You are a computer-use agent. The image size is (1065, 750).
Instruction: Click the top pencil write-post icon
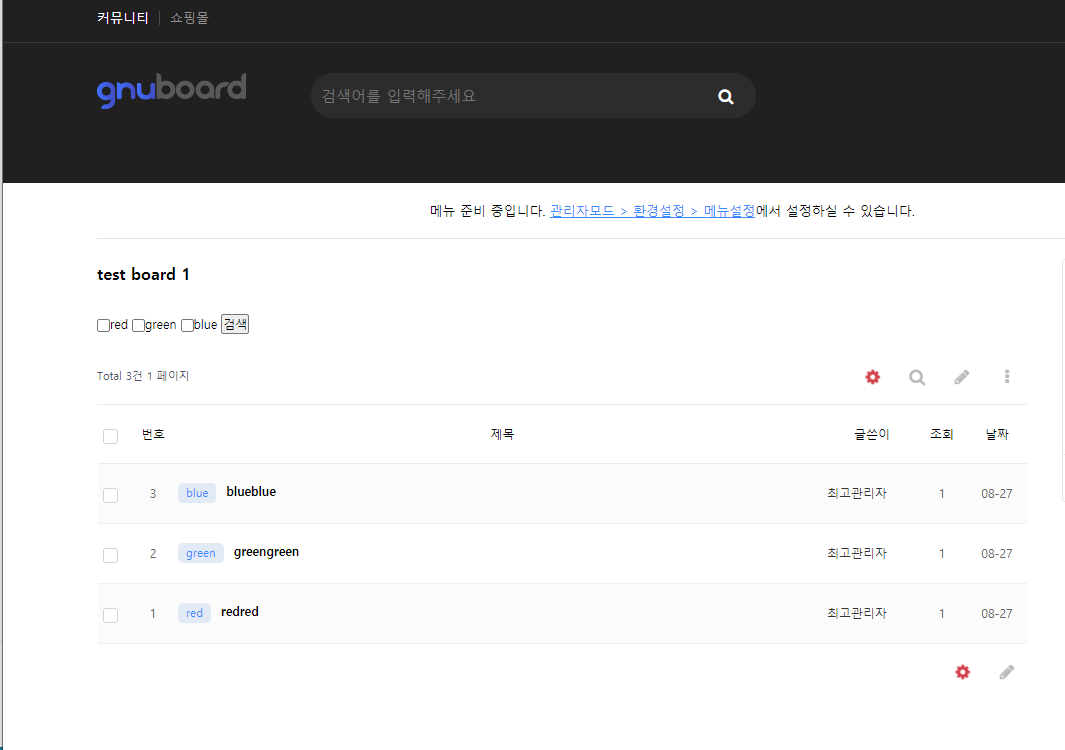(961, 377)
